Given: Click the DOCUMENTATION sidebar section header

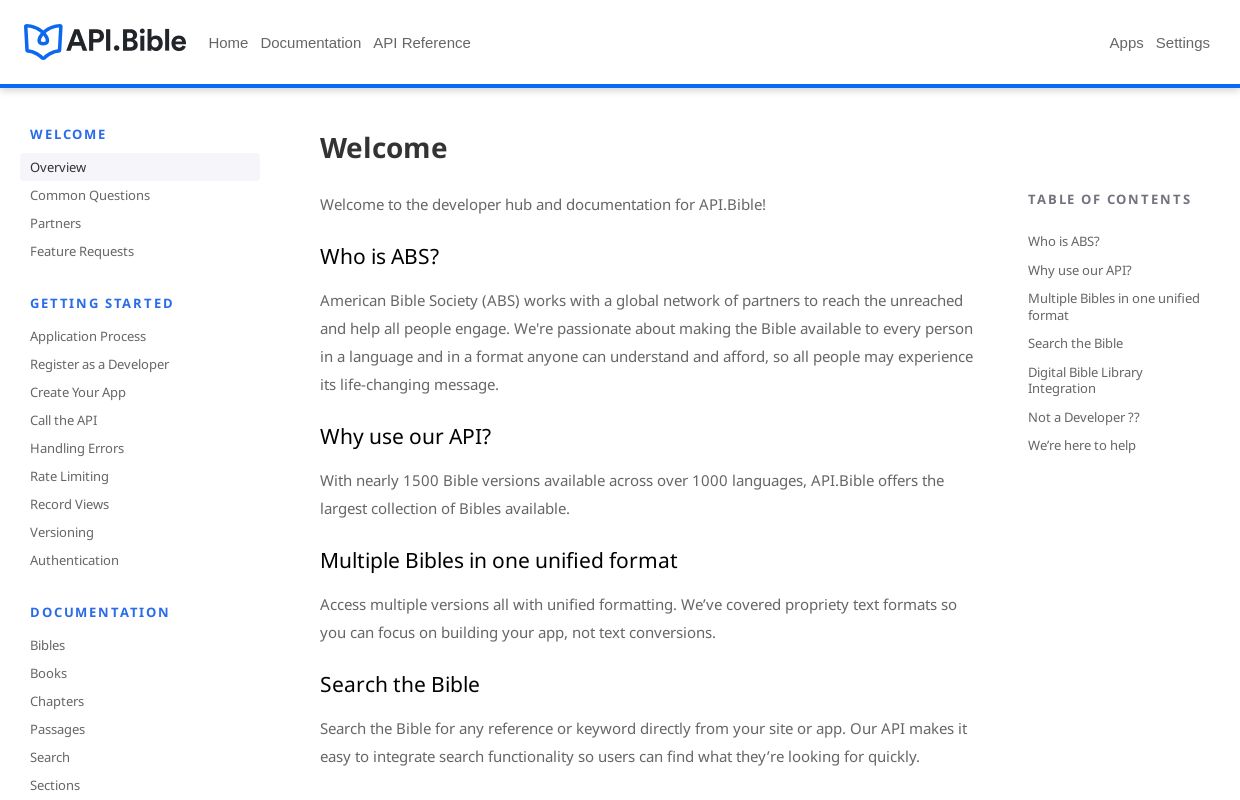Looking at the screenshot, I should coord(100,612).
